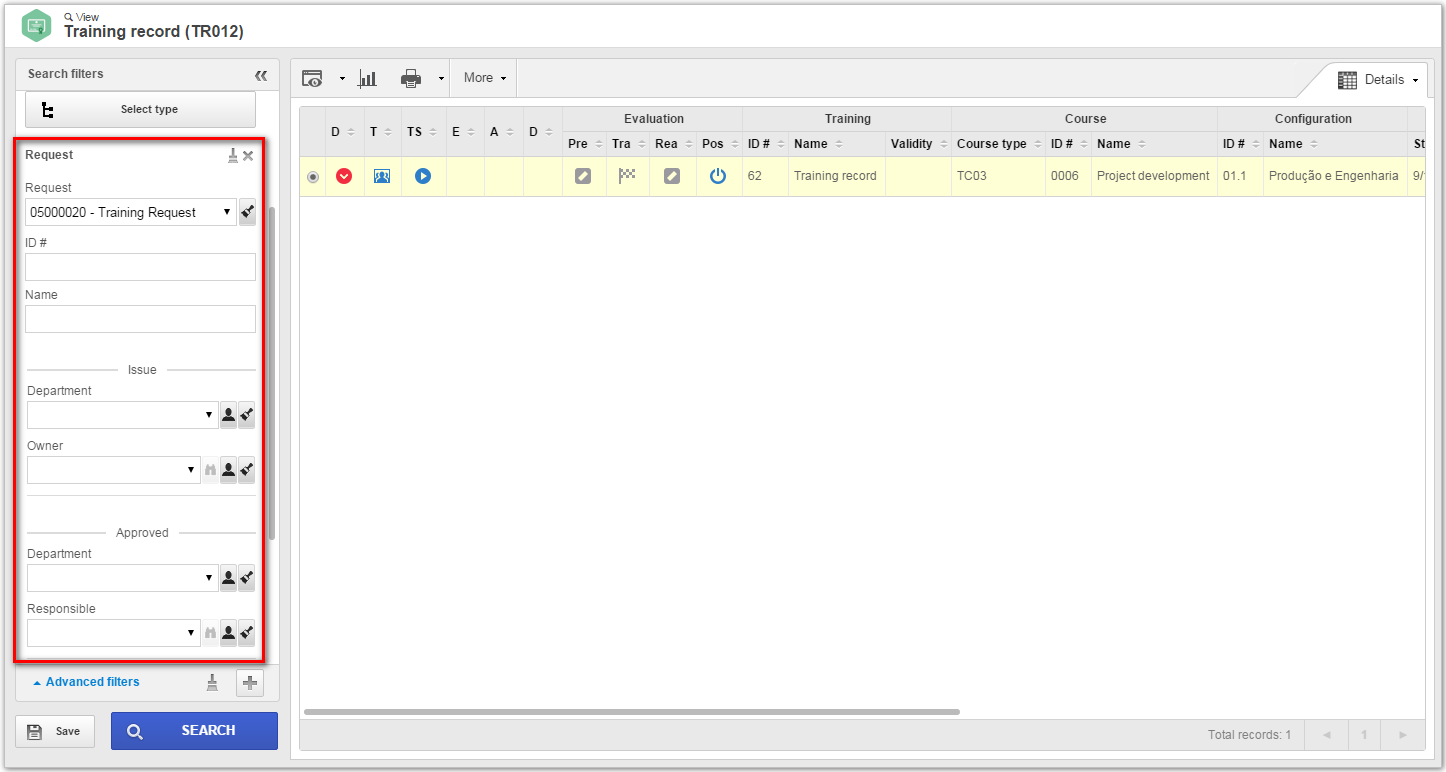Clear the Request filter group with broom icon
This screenshot has height=772, width=1446.
[233, 155]
